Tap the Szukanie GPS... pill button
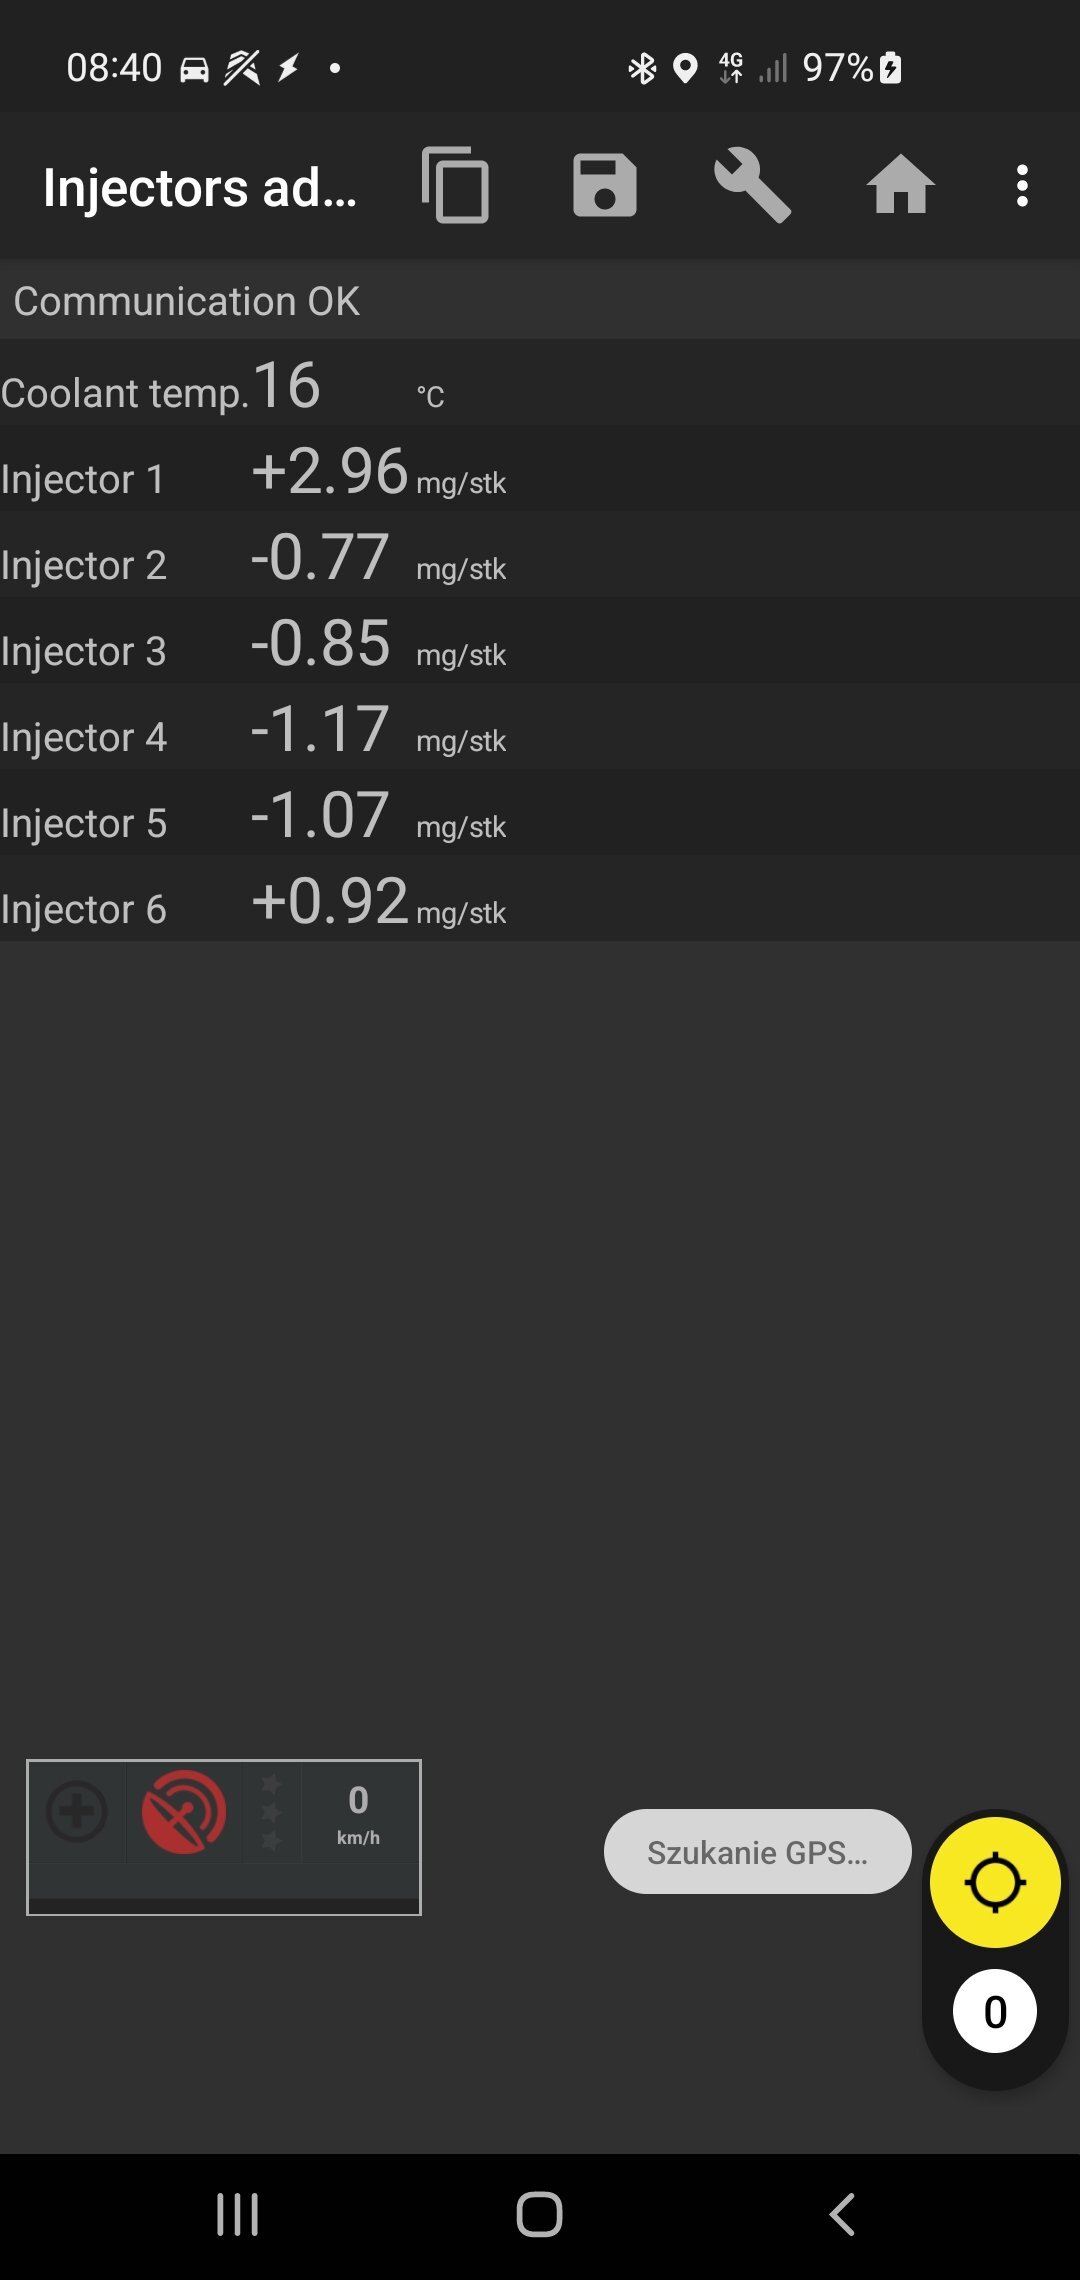1080x2280 pixels. pyautogui.click(x=758, y=1851)
